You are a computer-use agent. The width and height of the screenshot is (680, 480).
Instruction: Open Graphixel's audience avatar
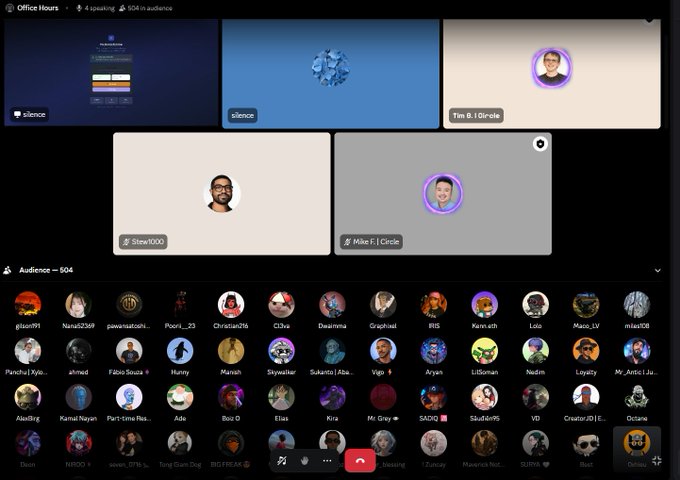(x=383, y=304)
